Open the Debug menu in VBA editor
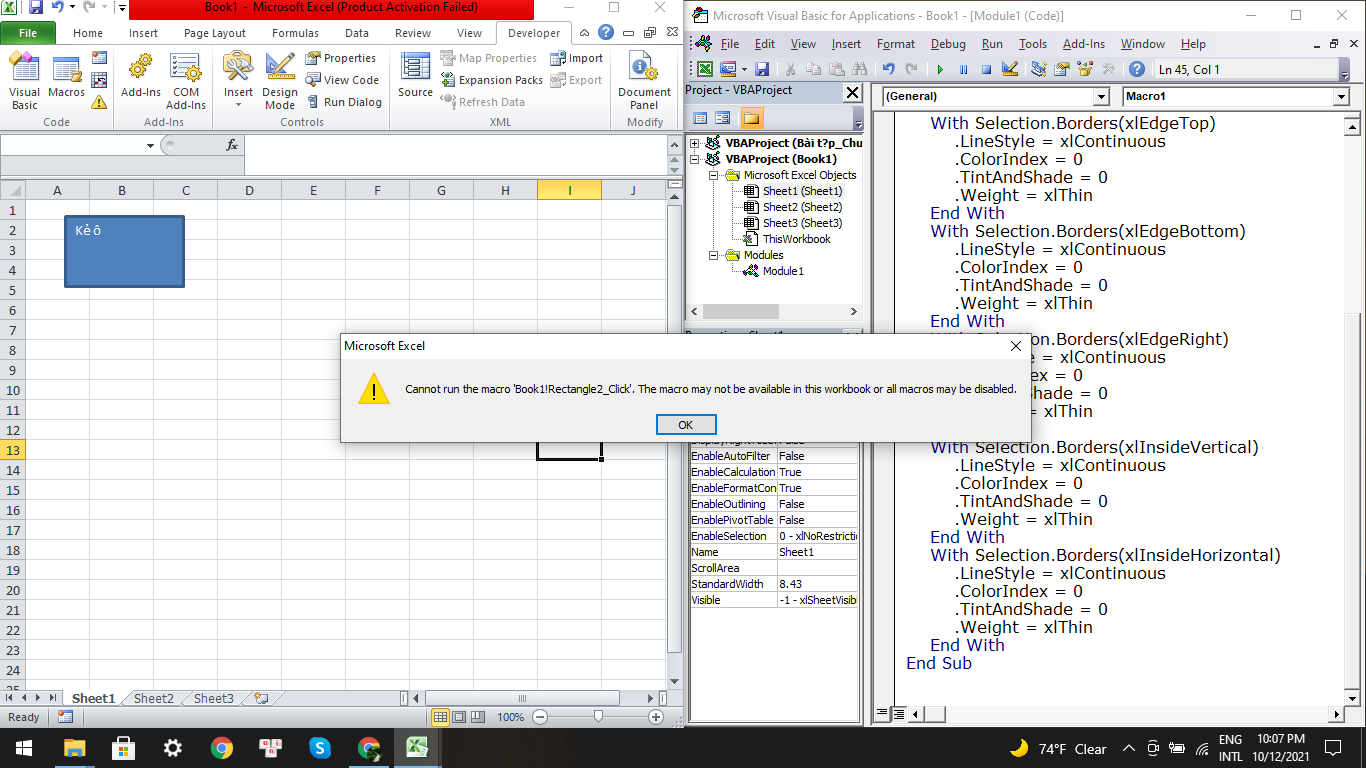The image size is (1366, 768). click(948, 44)
